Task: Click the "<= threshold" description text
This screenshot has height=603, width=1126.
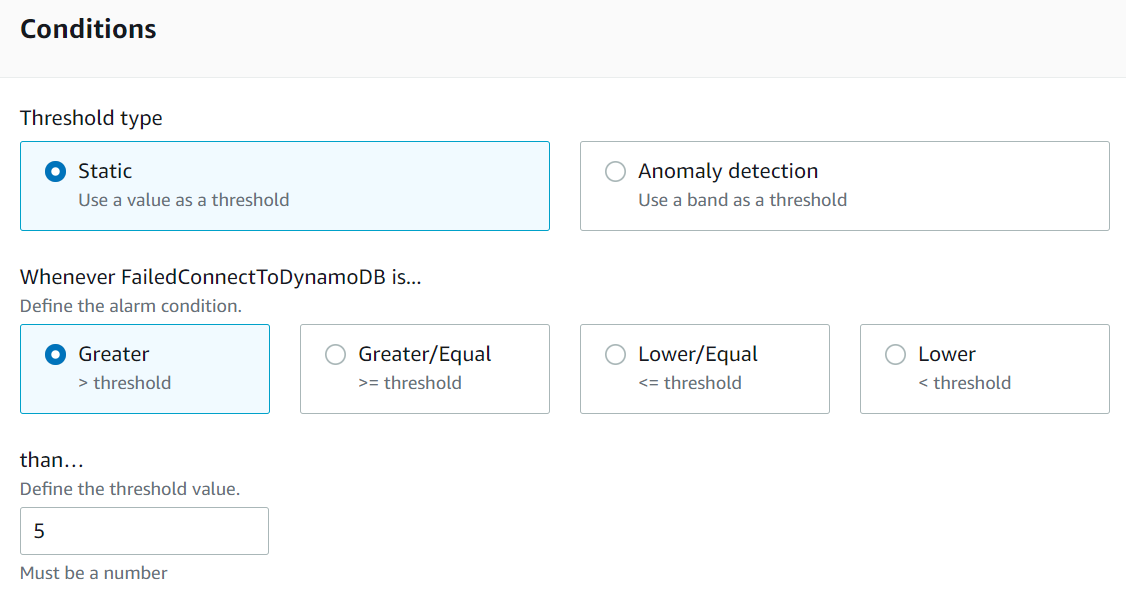Action: (690, 383)
